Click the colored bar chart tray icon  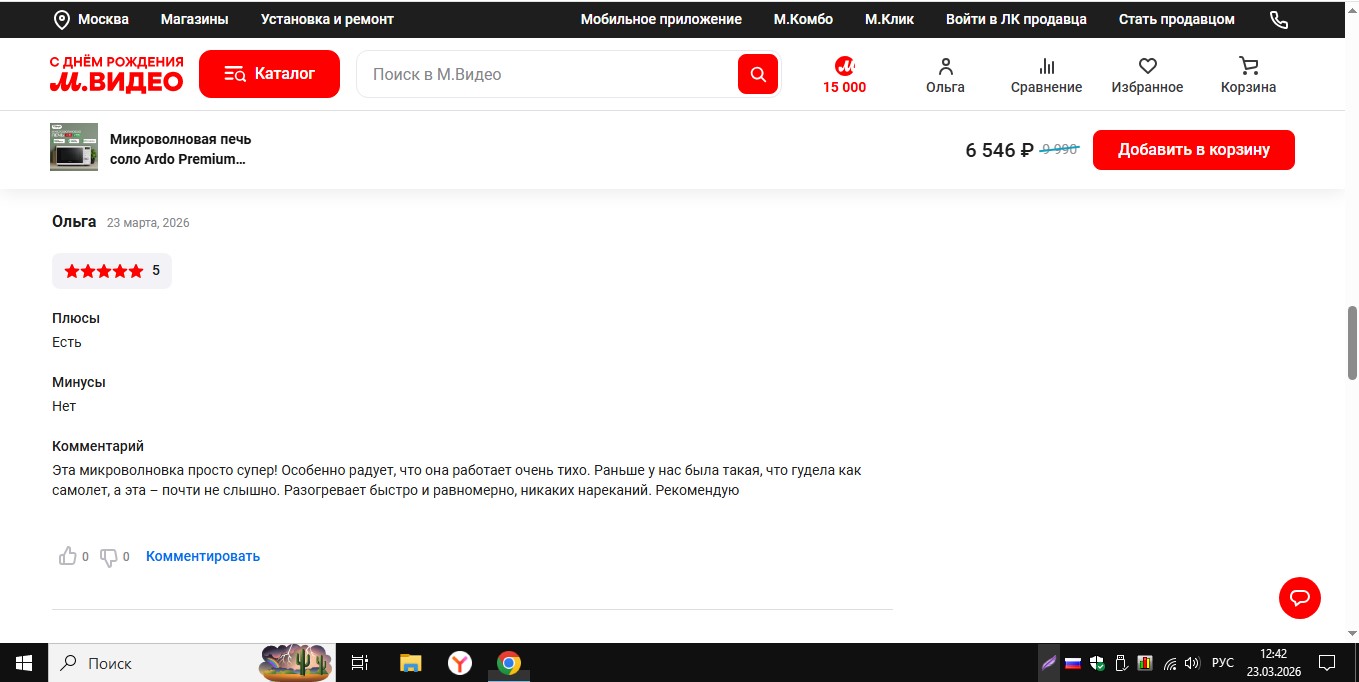tap(1145, 663)
